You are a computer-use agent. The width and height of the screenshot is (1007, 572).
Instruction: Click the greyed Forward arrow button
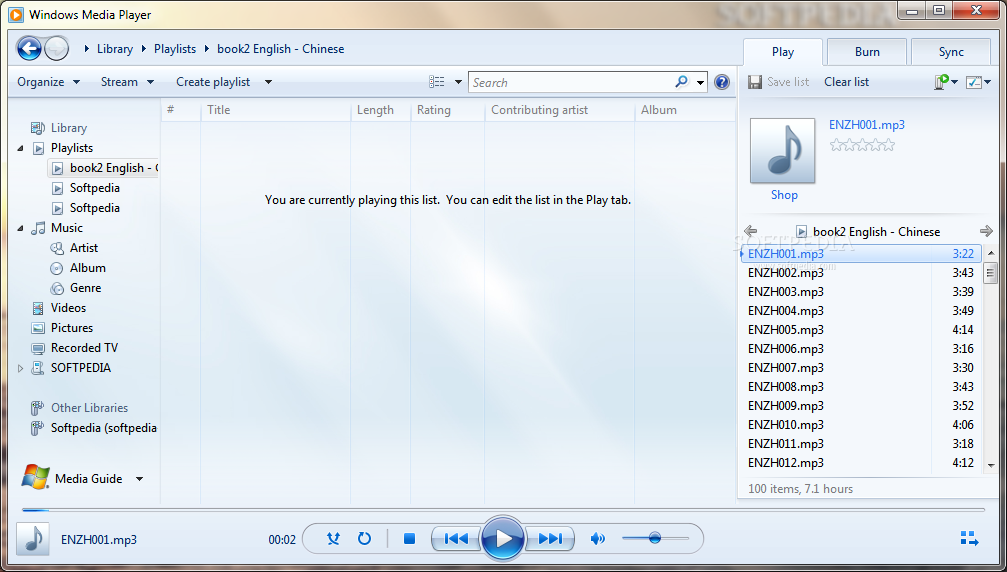coord(57,48)
